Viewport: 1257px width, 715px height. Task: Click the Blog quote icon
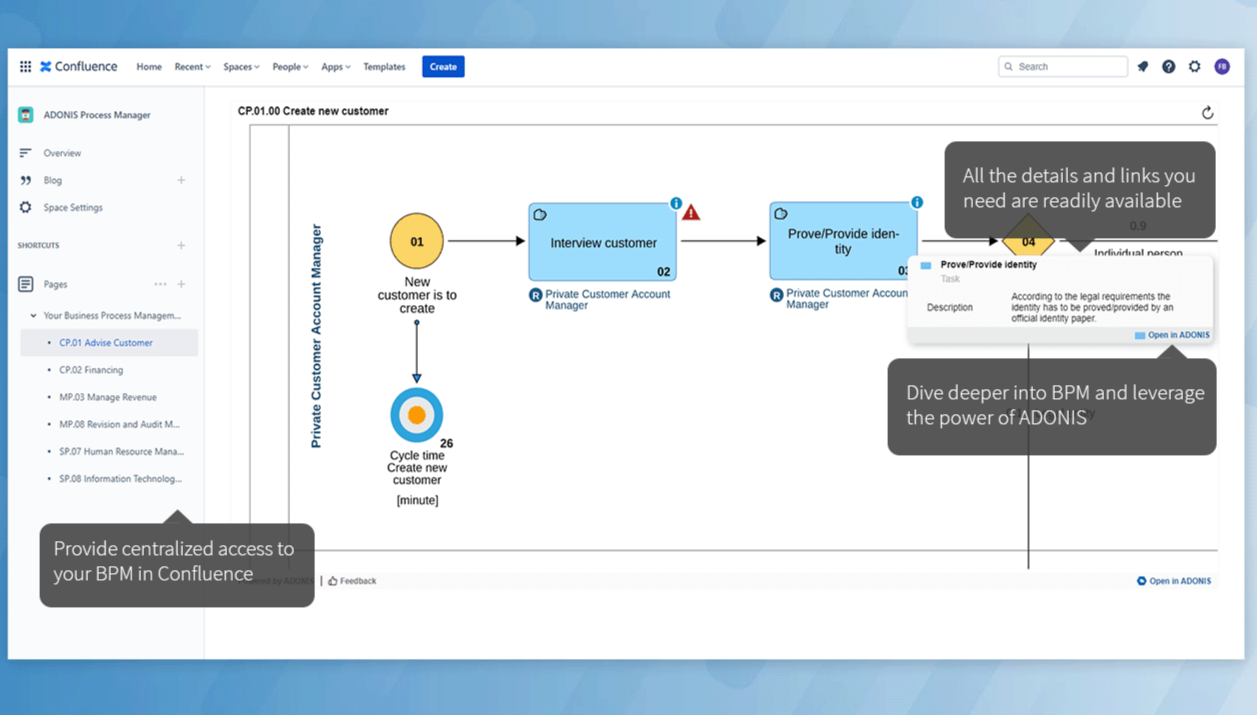26,181
